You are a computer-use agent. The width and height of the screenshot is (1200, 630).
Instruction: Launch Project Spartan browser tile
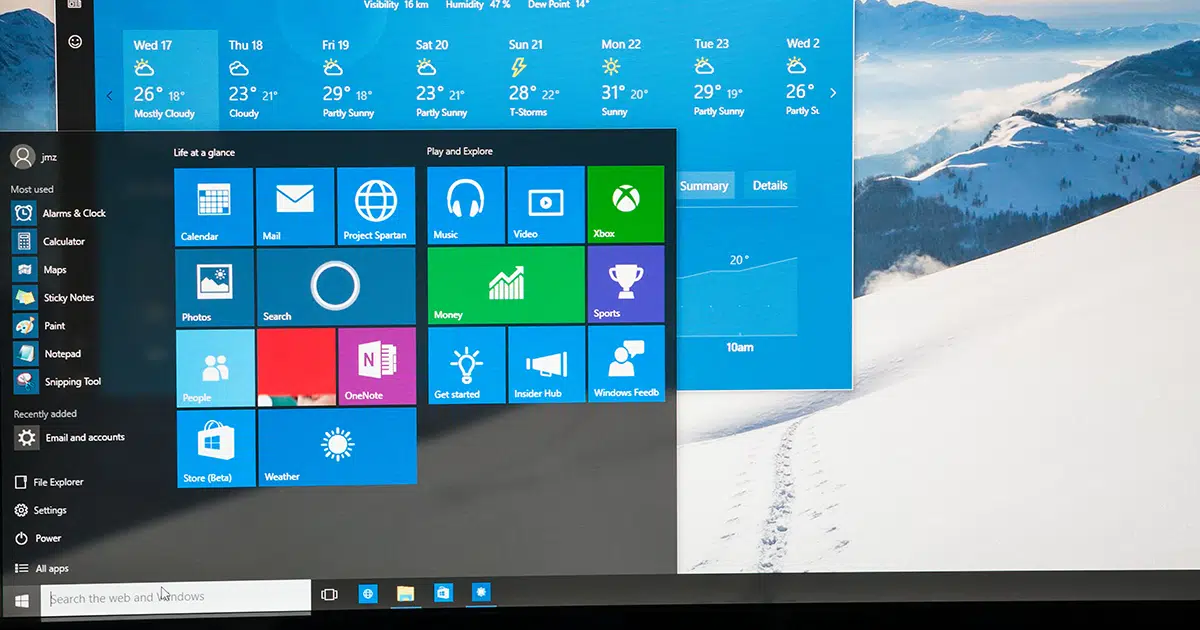pos(376,206)
